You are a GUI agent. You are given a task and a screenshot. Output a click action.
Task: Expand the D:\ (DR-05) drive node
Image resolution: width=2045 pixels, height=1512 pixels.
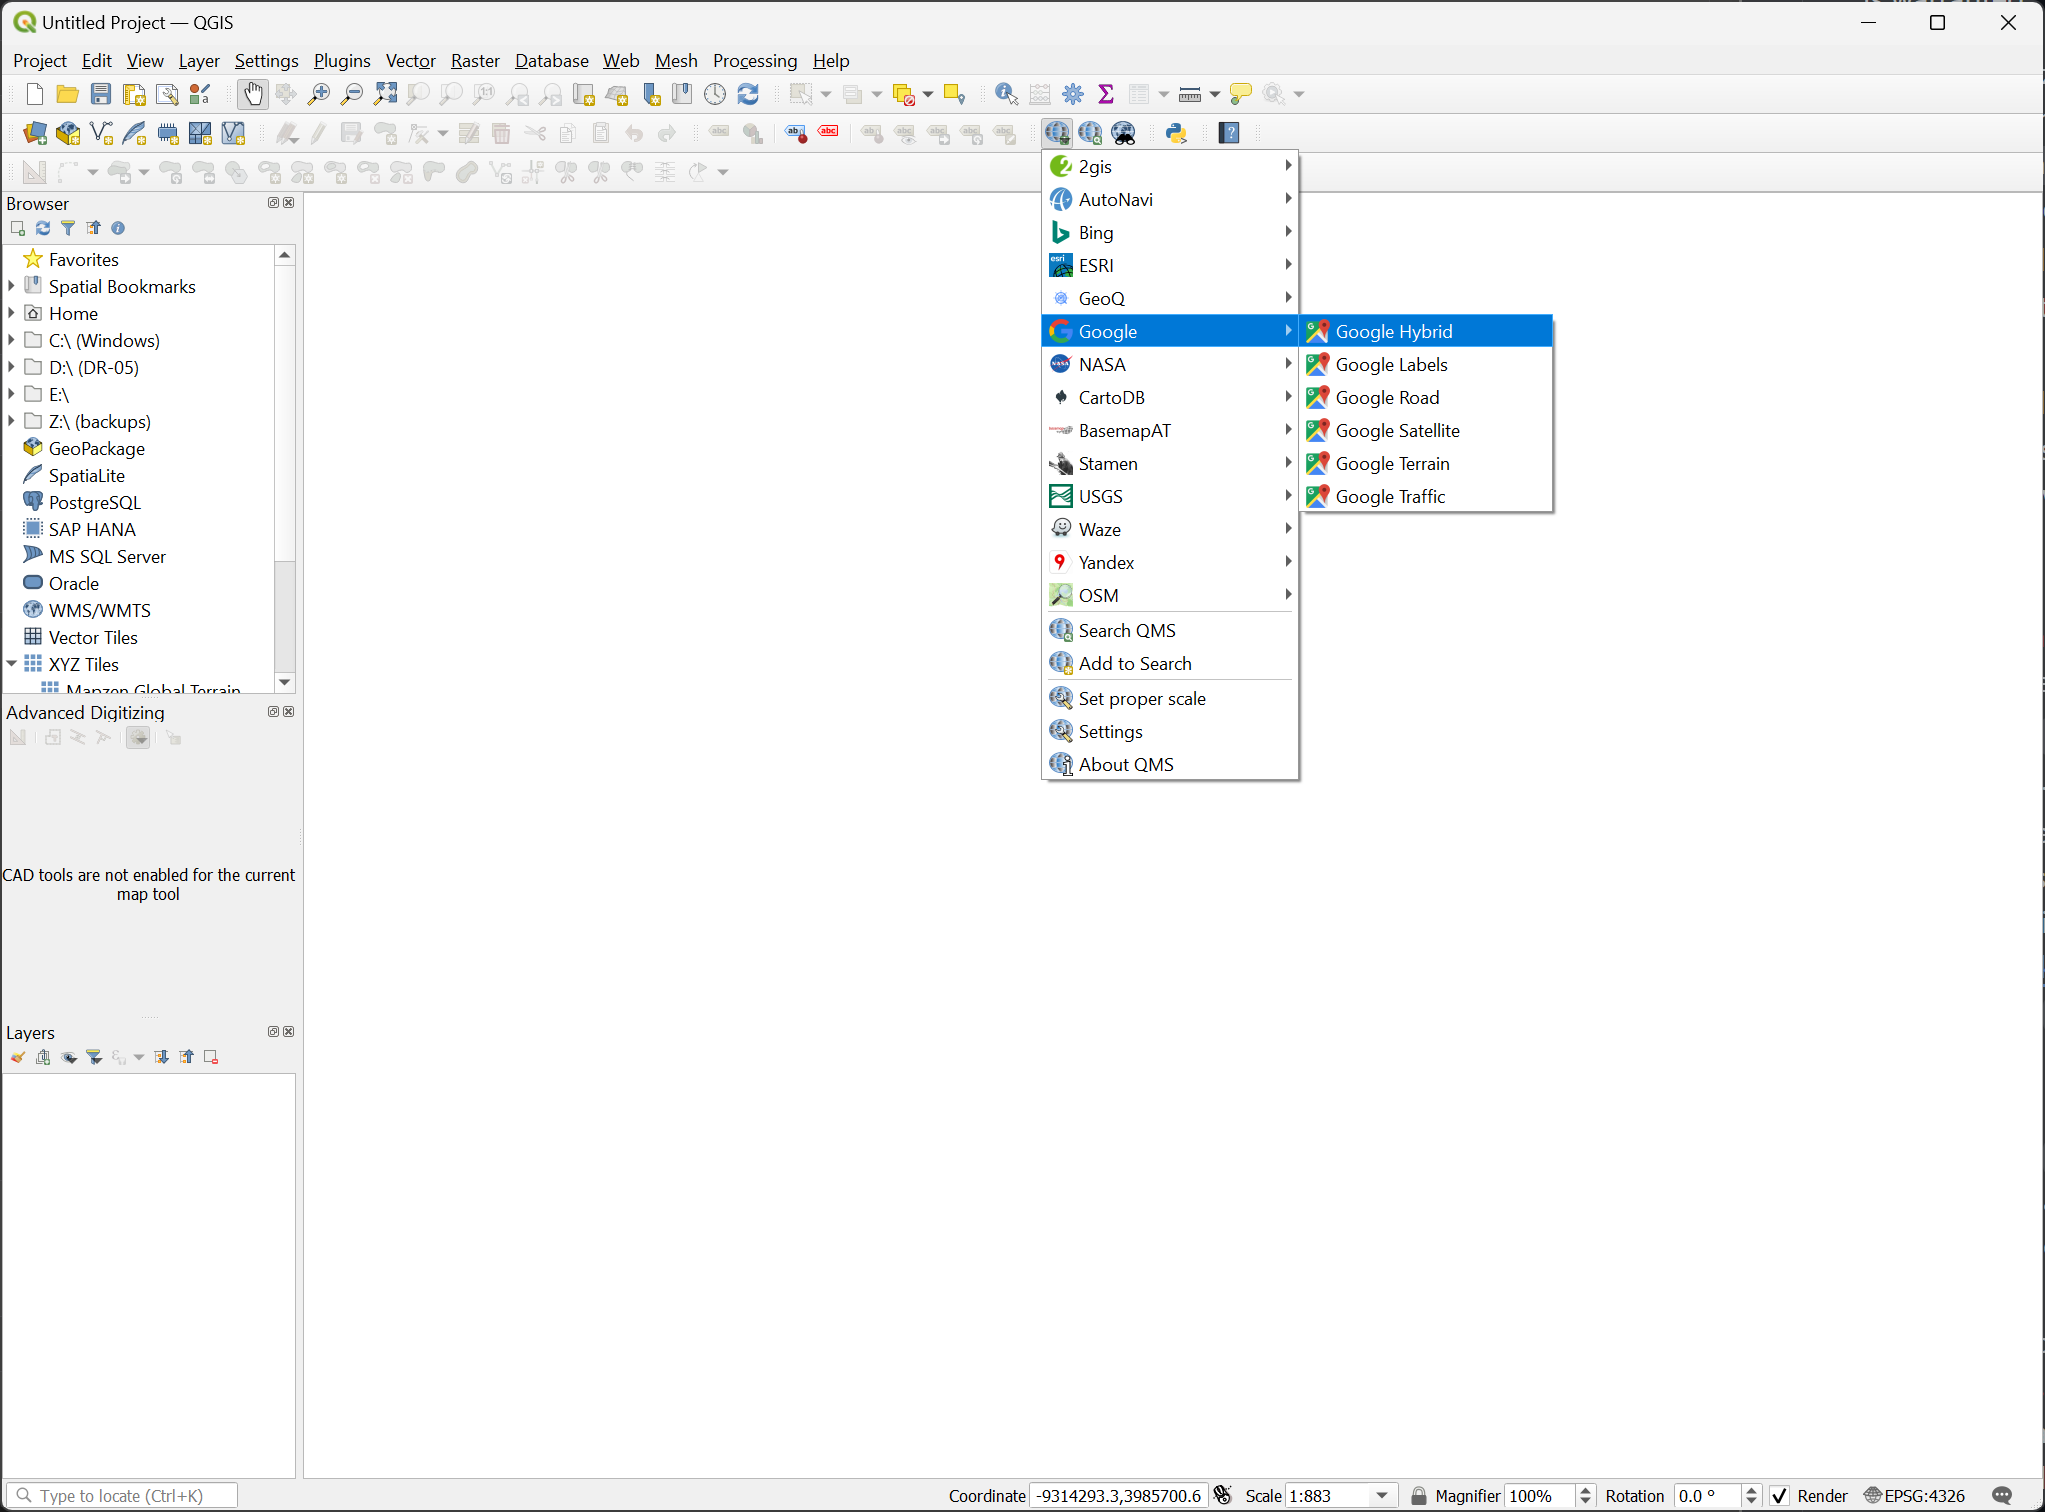(11, 367)
